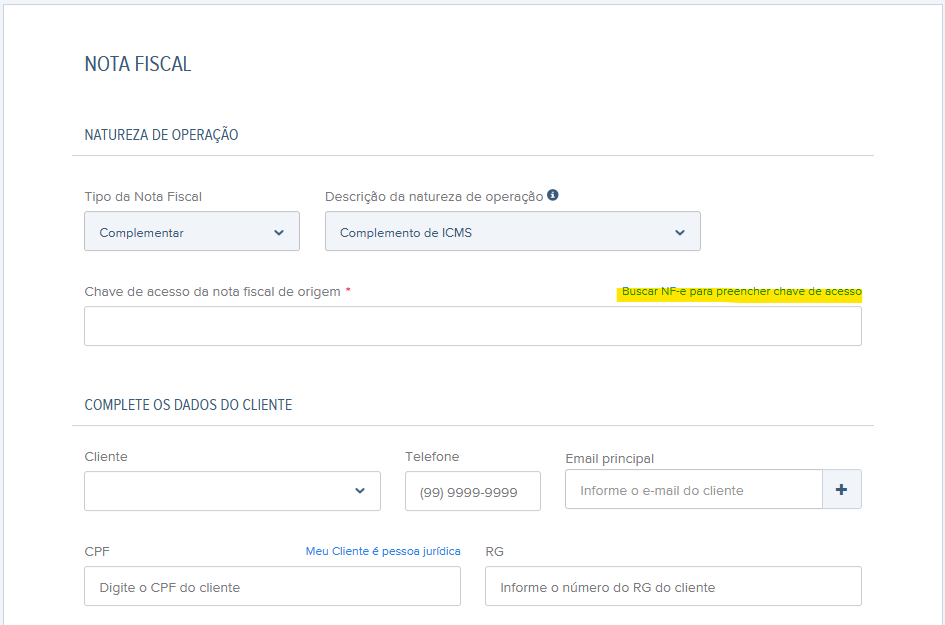Click the red asterisk marking the required chave field
The width and height of the screenshot is (945, 625).
click(348, 289)
